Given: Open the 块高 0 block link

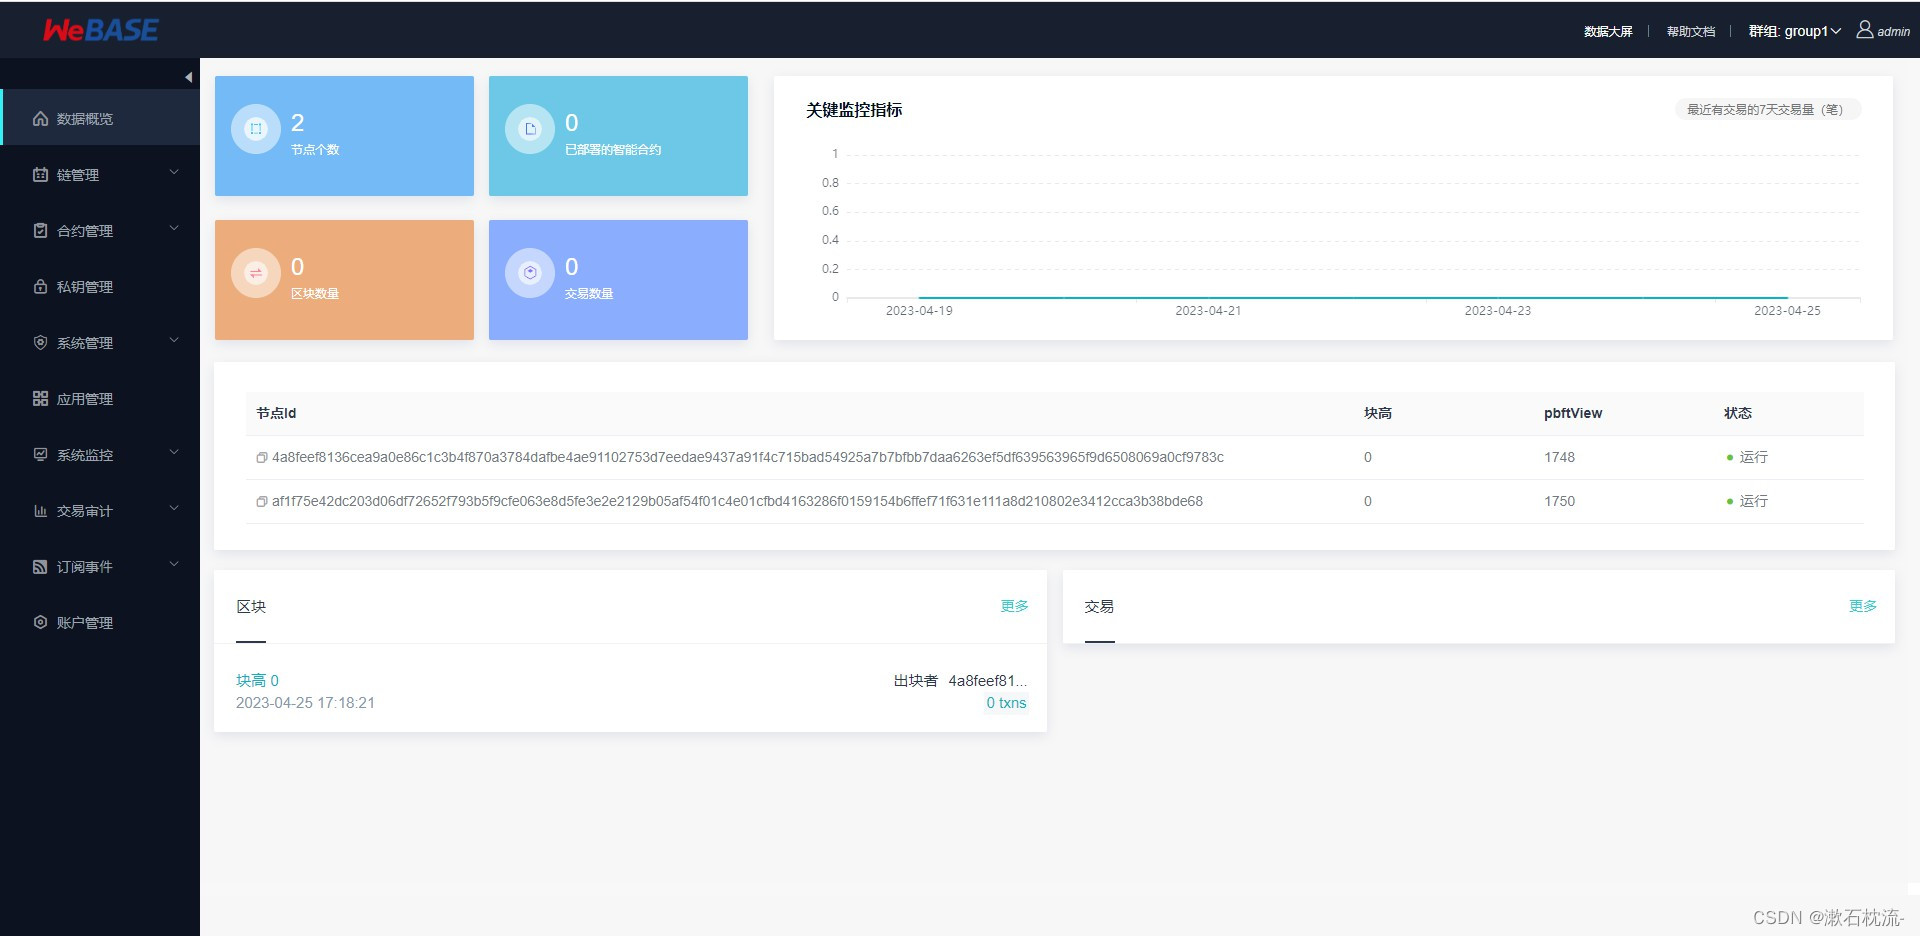Looking at the screenshot, I should (x=257, y=681).
